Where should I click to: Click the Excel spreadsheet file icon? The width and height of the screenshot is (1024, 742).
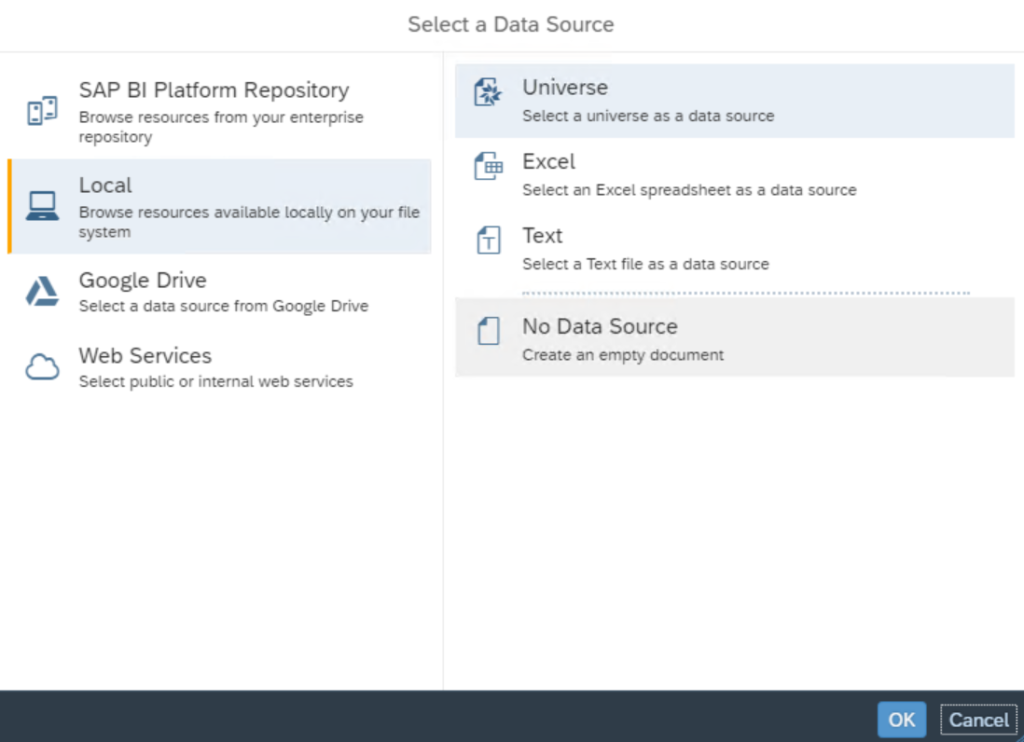[x=488, y=166]
